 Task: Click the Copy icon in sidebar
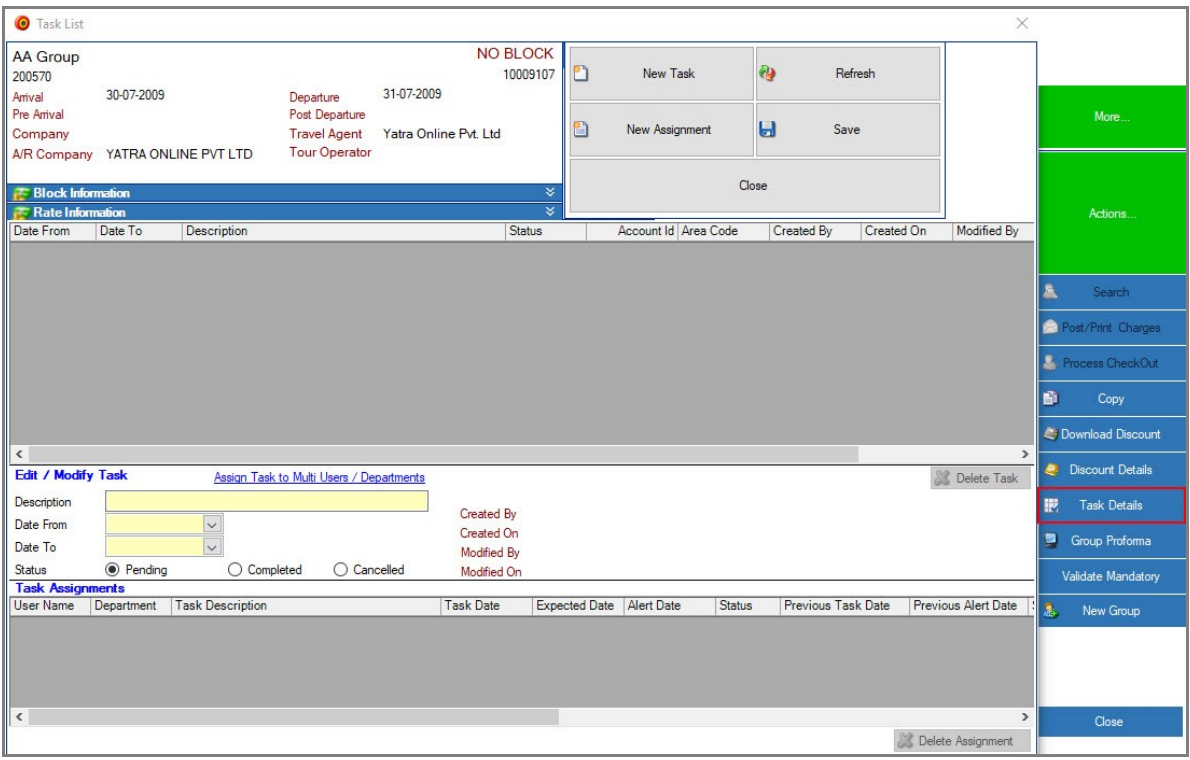1051,399
